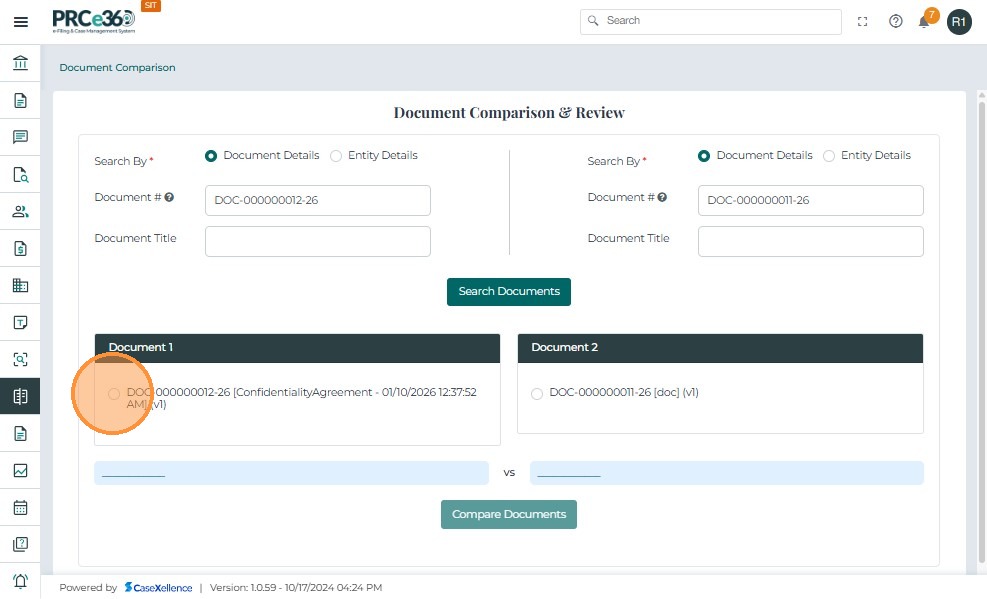Open the R1 user profile menu
987x599 pixels.
[x=959, y=21]
